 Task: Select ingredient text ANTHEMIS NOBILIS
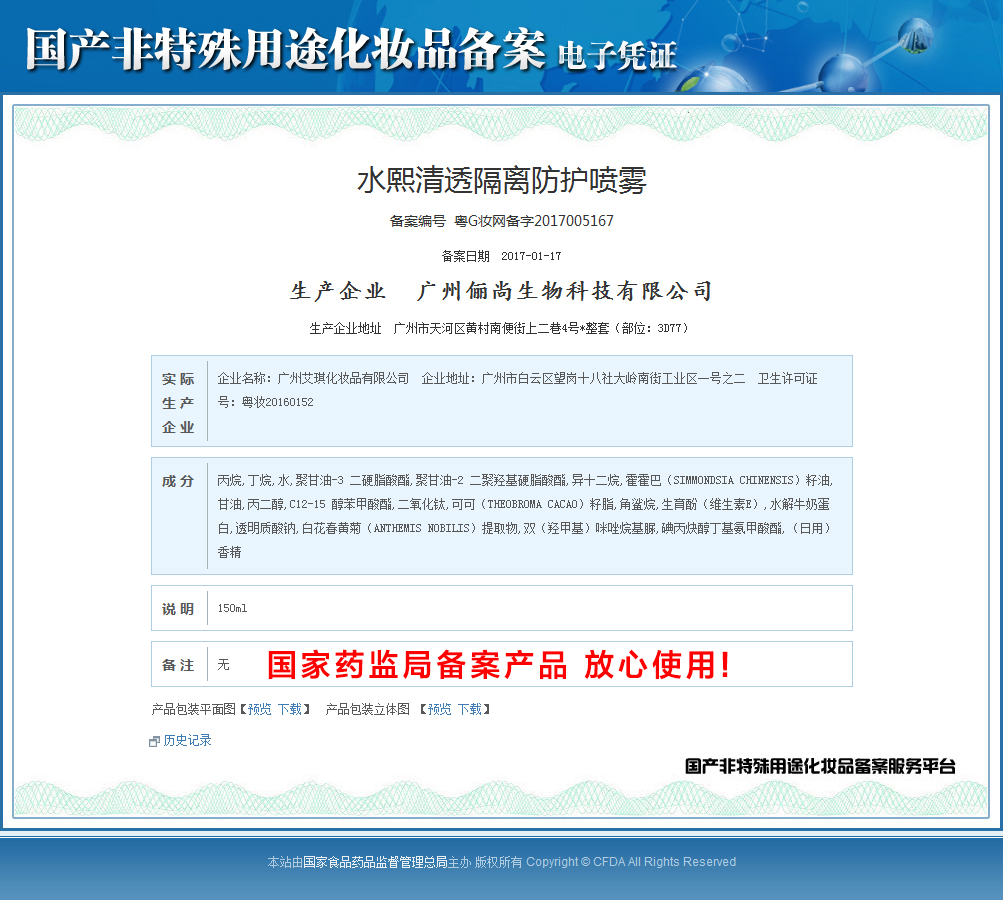tap(422, 528)
